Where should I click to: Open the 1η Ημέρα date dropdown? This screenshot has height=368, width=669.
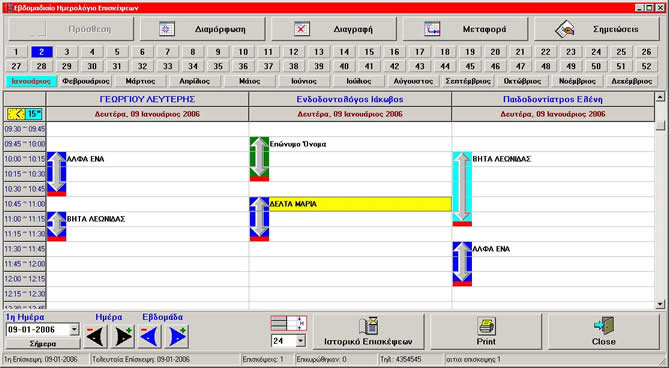pyautogui.click(x=74, y=330)
